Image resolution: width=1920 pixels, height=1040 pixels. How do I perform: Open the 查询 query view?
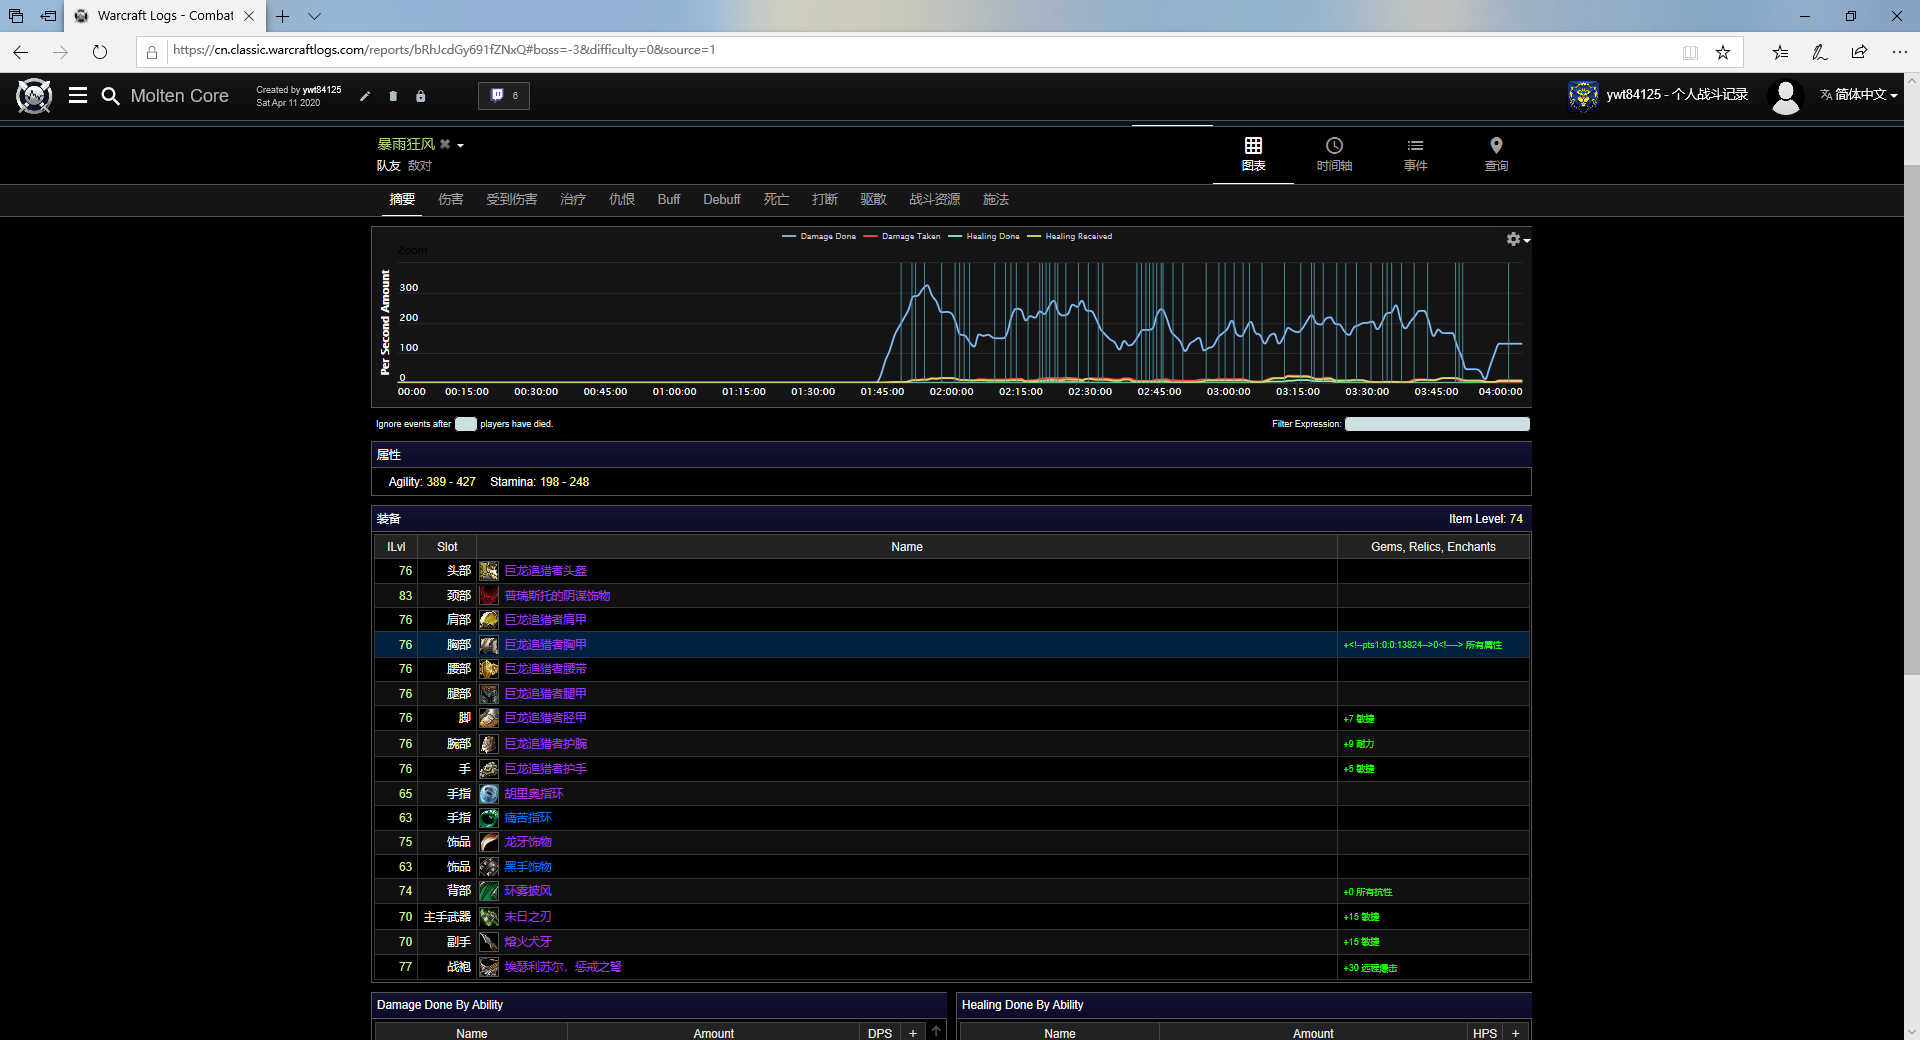[x=1496, y=154]
